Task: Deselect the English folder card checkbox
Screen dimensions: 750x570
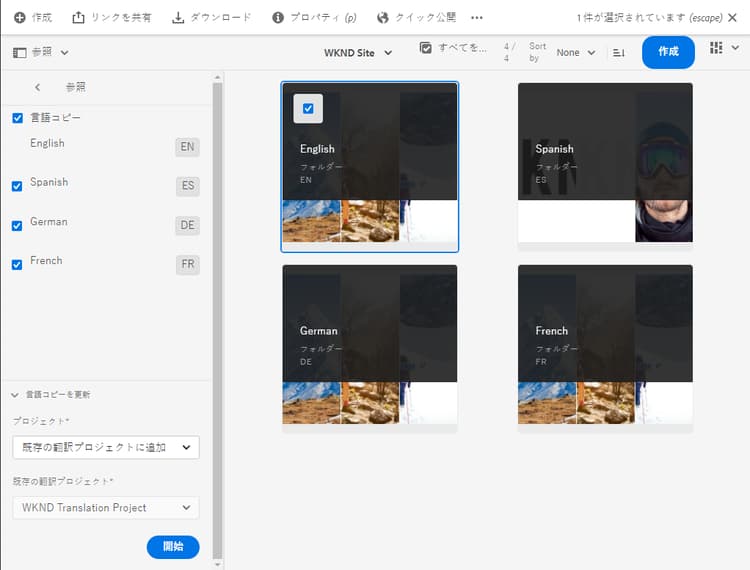Action: point(307,108)
